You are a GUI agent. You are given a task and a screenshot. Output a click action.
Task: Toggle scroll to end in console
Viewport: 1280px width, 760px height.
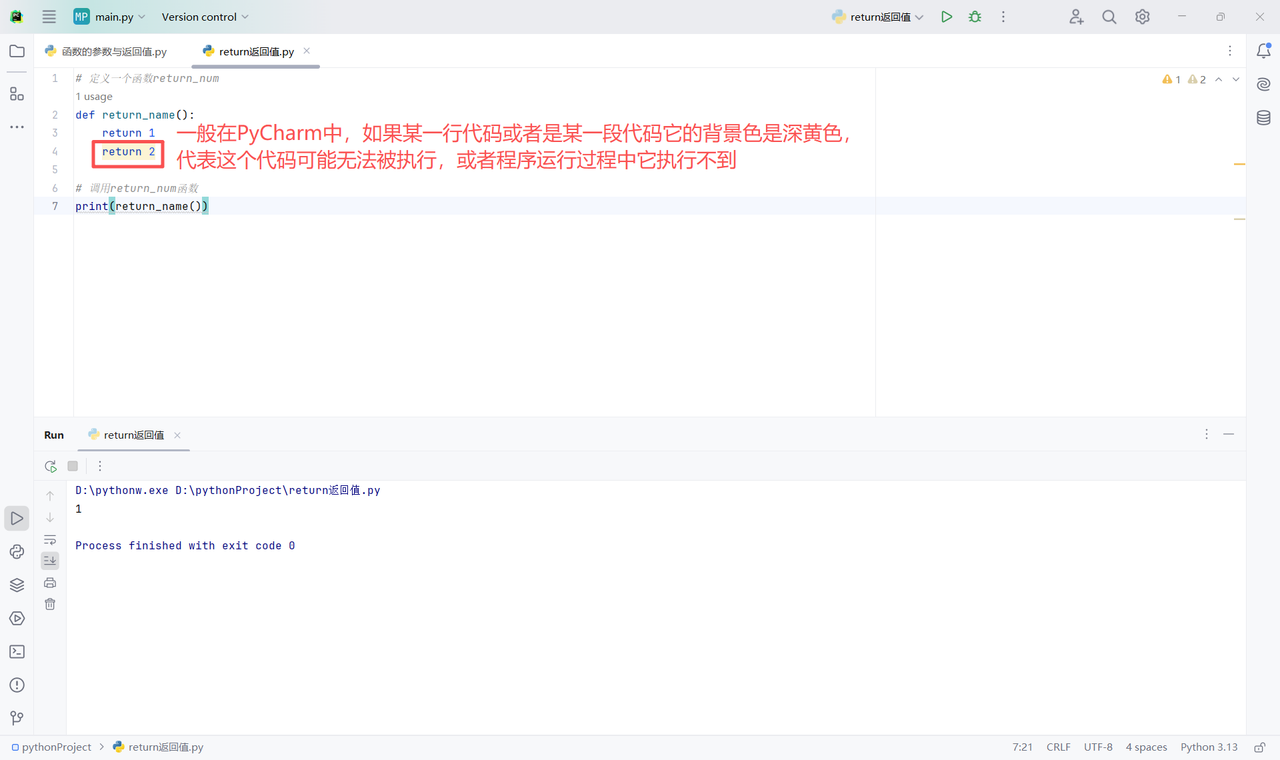click(x=49, y=560)
